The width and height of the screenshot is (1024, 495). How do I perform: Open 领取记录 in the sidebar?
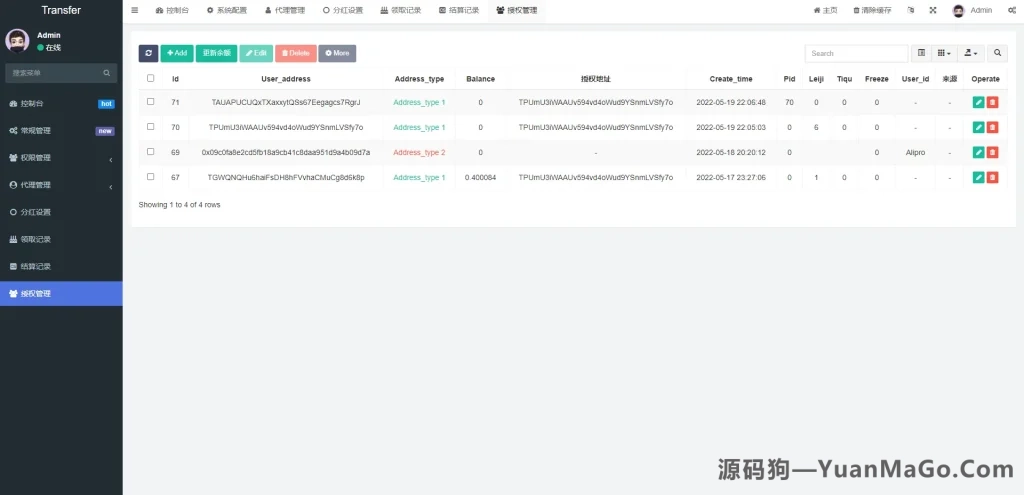click(x=61, y=240)
